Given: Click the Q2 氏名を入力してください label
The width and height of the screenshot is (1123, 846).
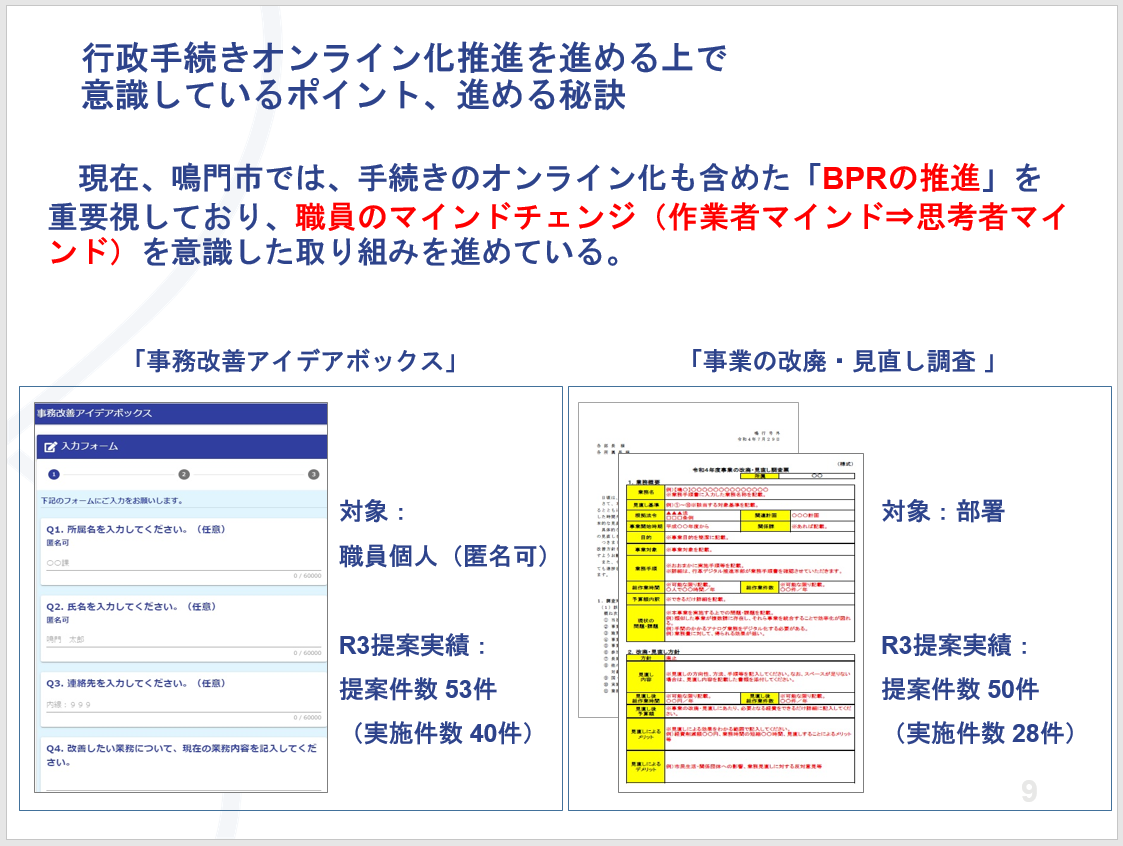Looking at the screenshot, I should pyautogui.click(x=131, y=607).
